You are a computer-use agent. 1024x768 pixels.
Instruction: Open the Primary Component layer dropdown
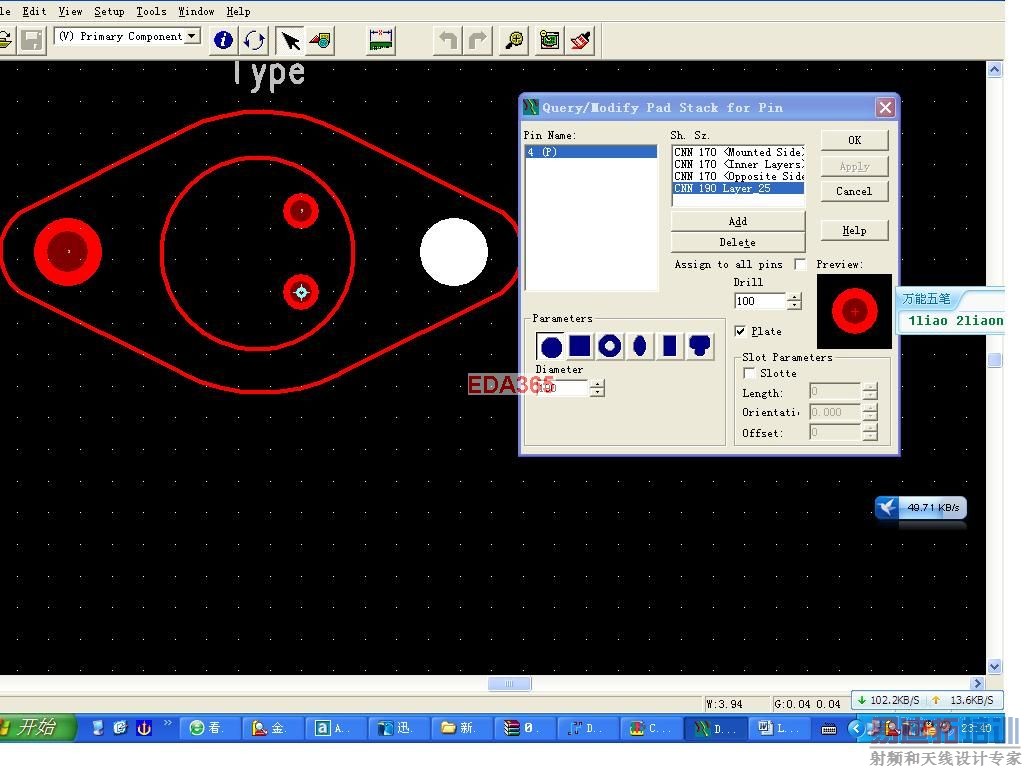pos(192,36)
